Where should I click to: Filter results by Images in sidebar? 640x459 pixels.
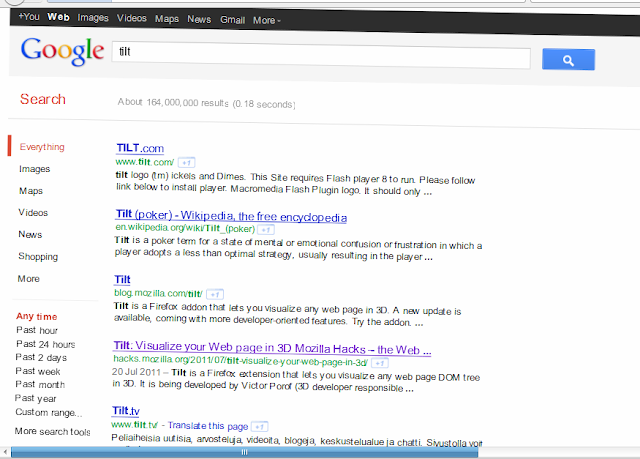click(x=35, y=169)
